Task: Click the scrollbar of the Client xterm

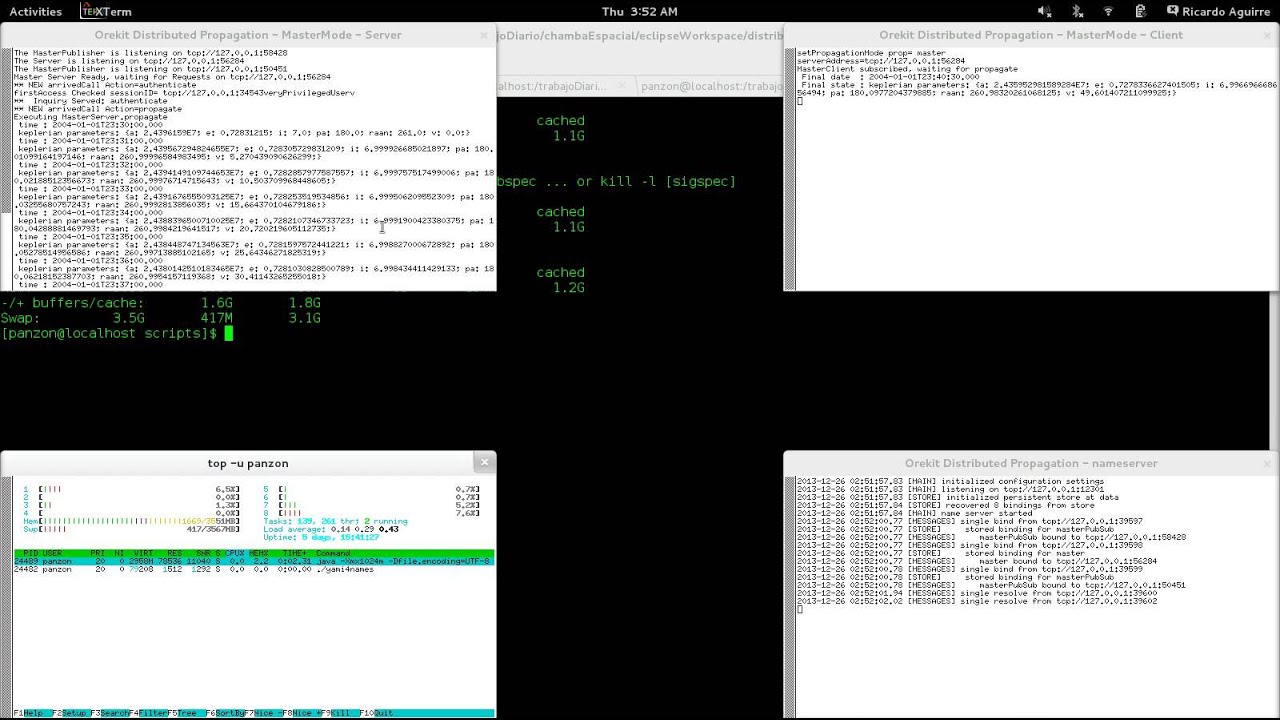Action: coord(790,168)
